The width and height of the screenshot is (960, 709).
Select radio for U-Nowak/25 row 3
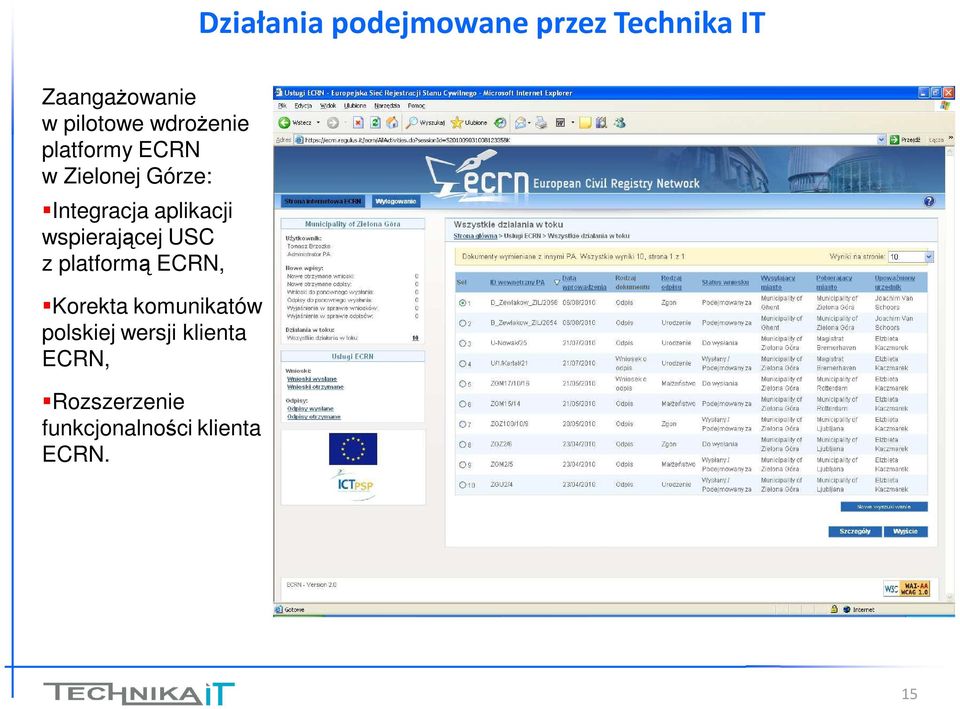[462, 343]
